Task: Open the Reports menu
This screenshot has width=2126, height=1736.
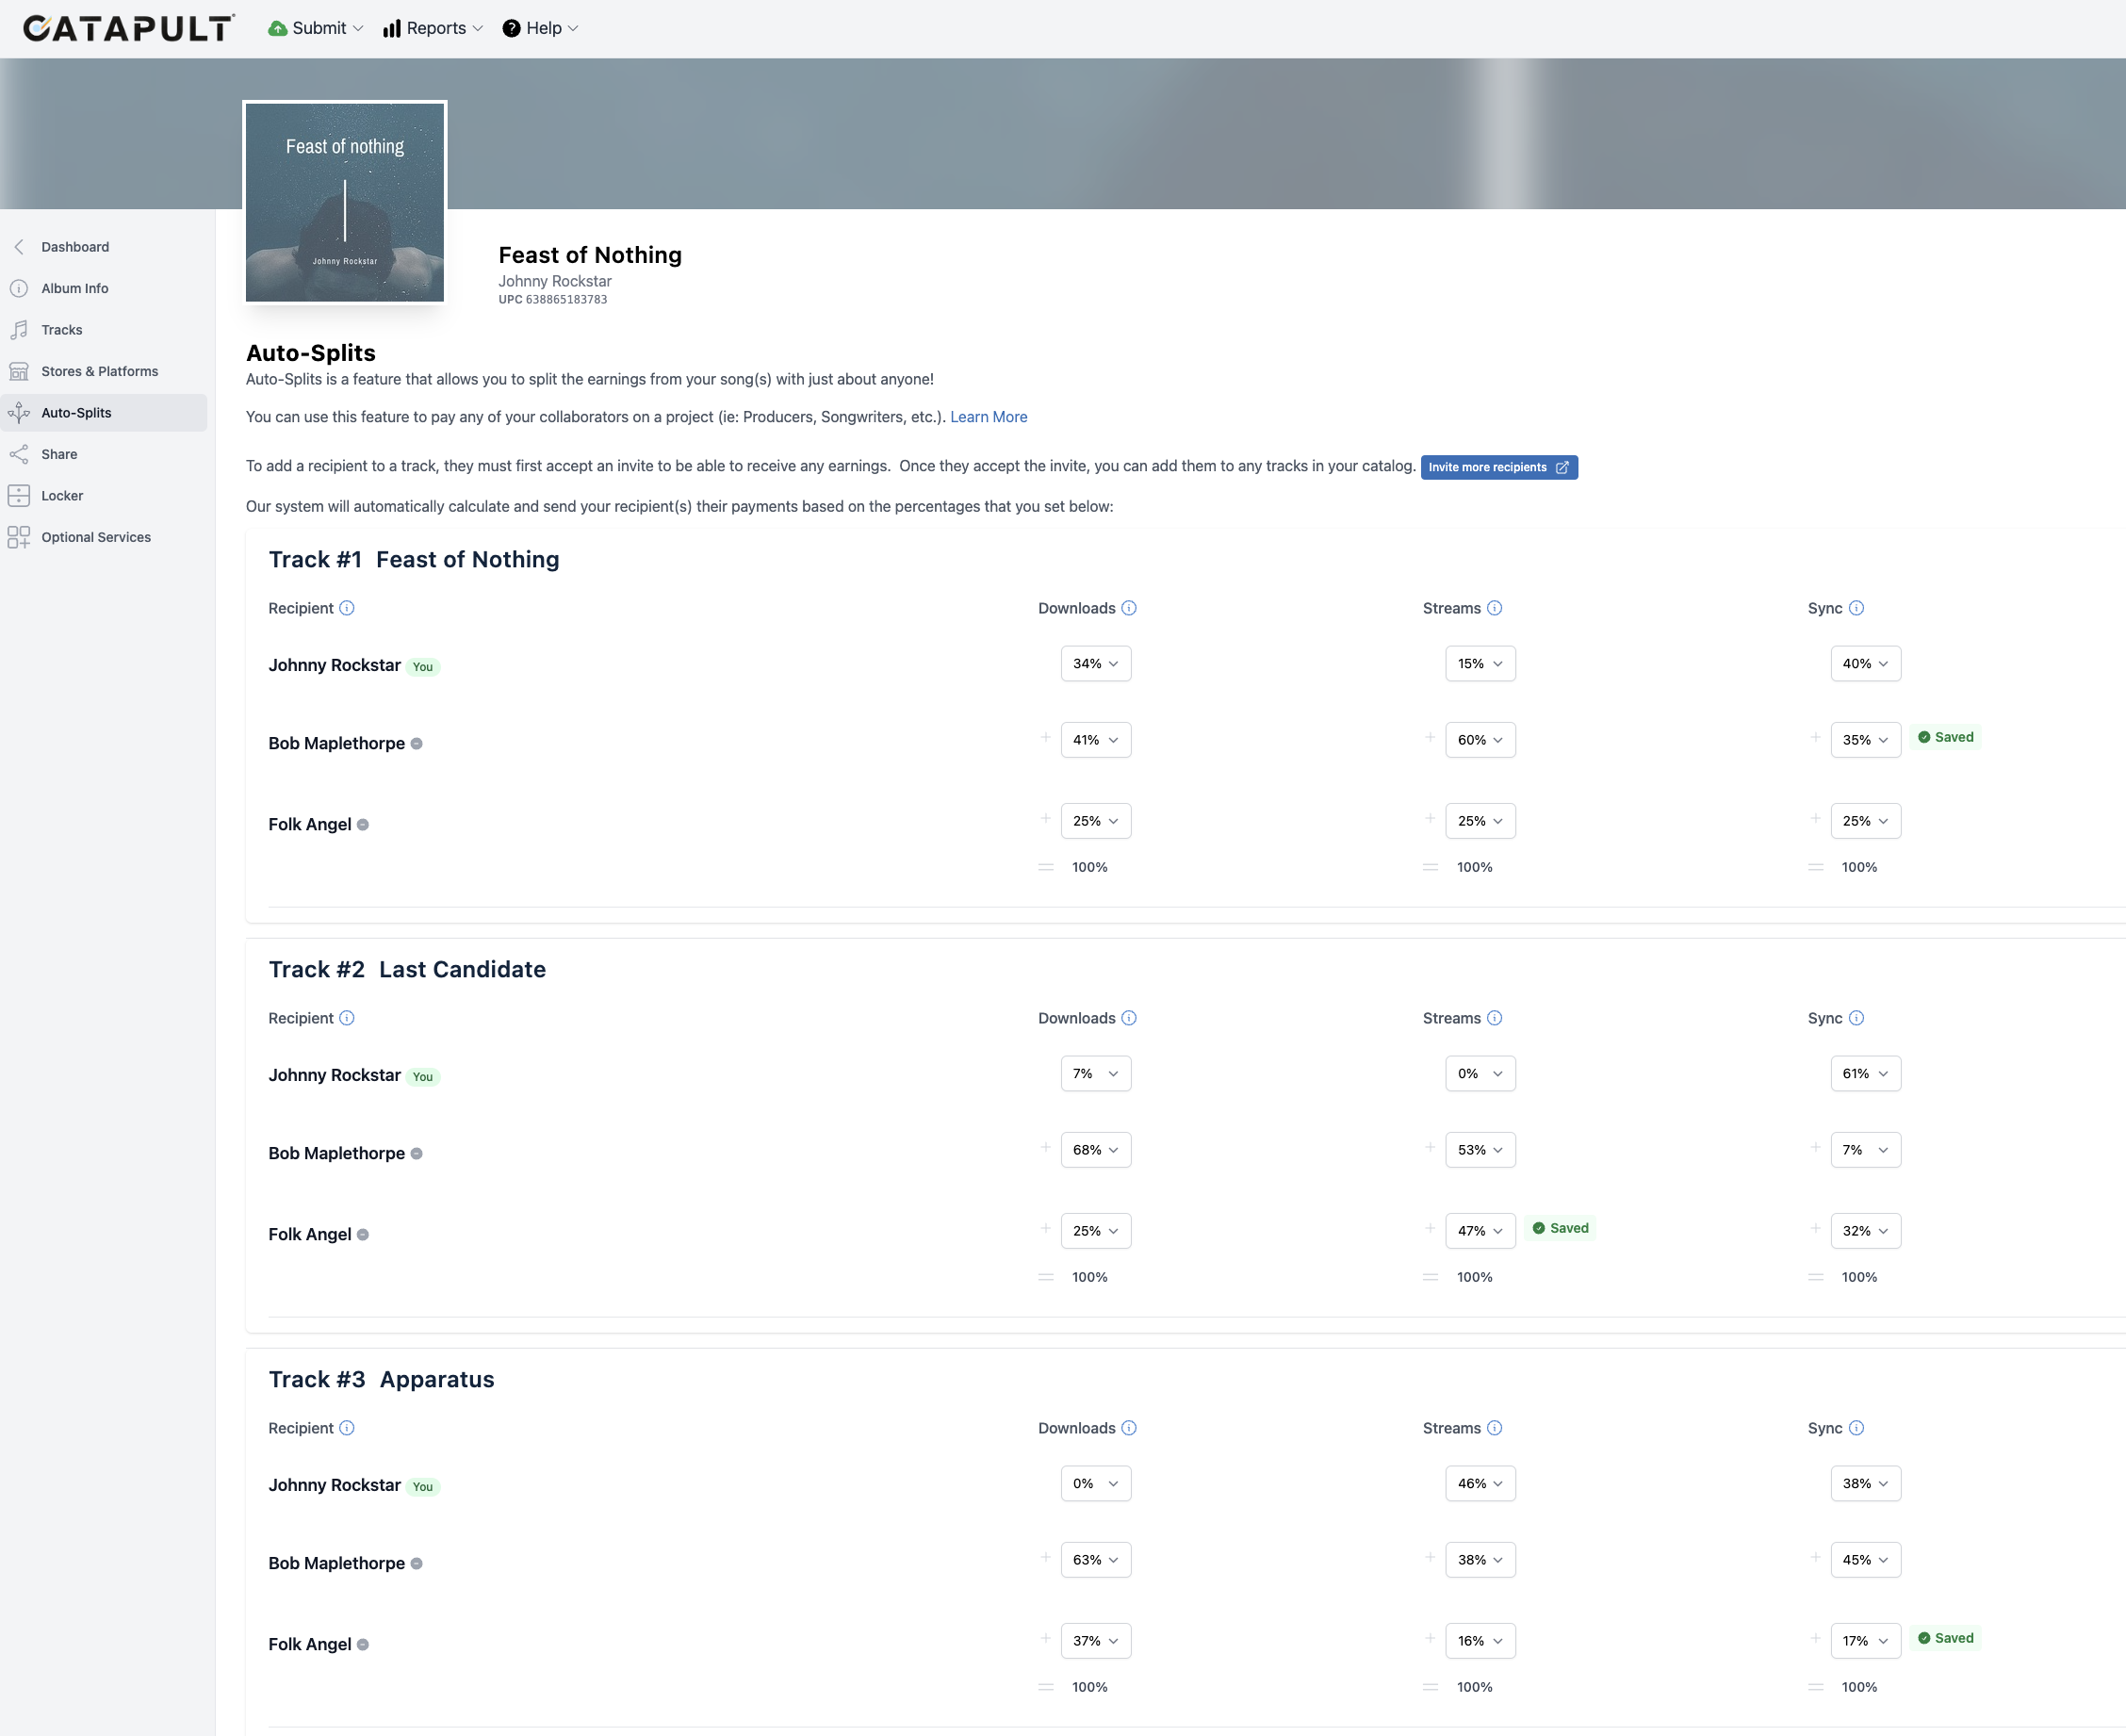Action: coord(433,28)
